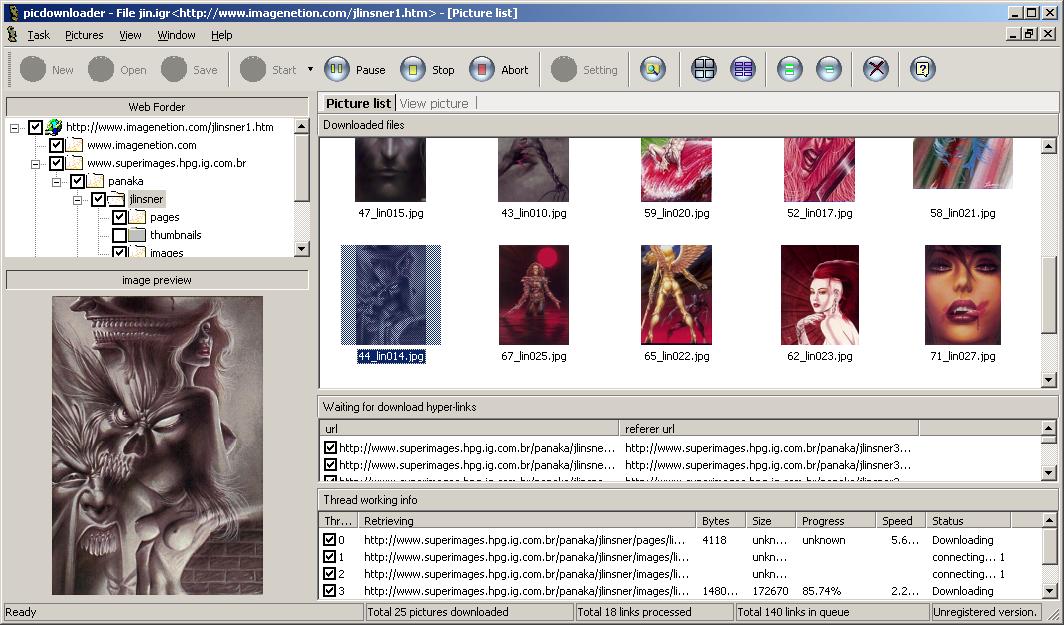1064x625 pixels.
Task: Click the Stop download toolbar icon
Action: [413, 69]
